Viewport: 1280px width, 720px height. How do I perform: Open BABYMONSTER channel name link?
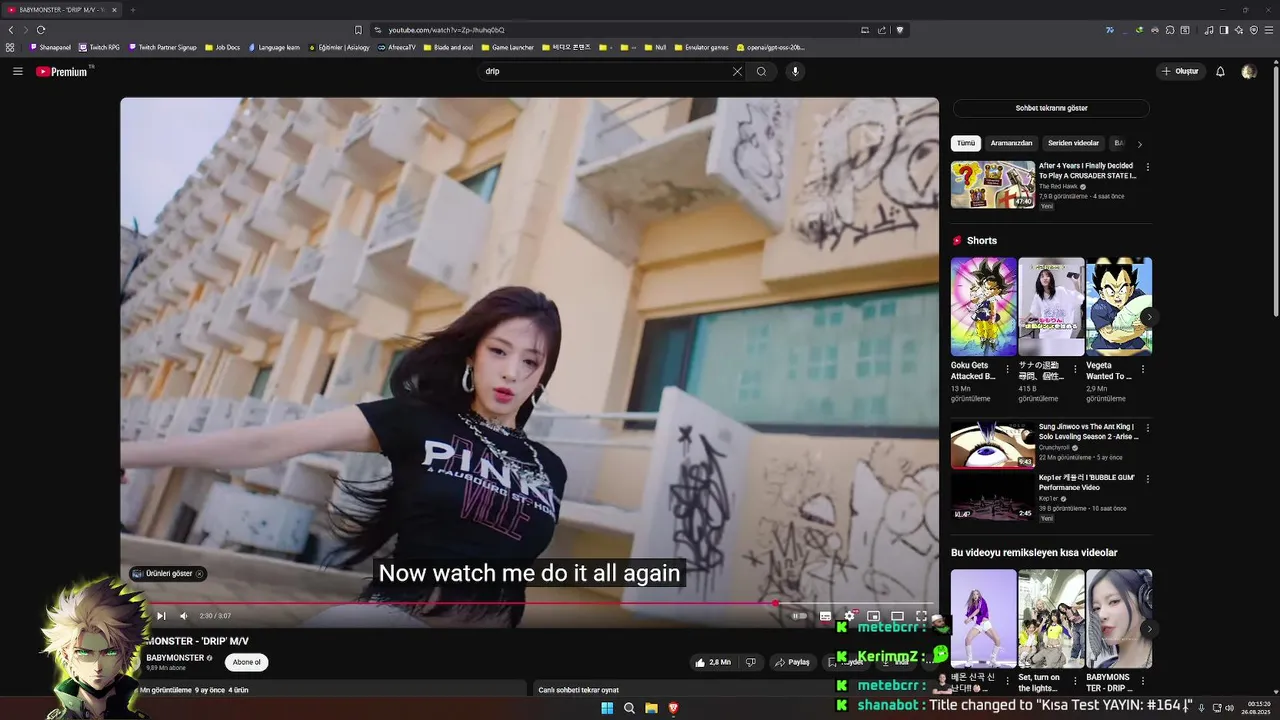pos(175,658)
